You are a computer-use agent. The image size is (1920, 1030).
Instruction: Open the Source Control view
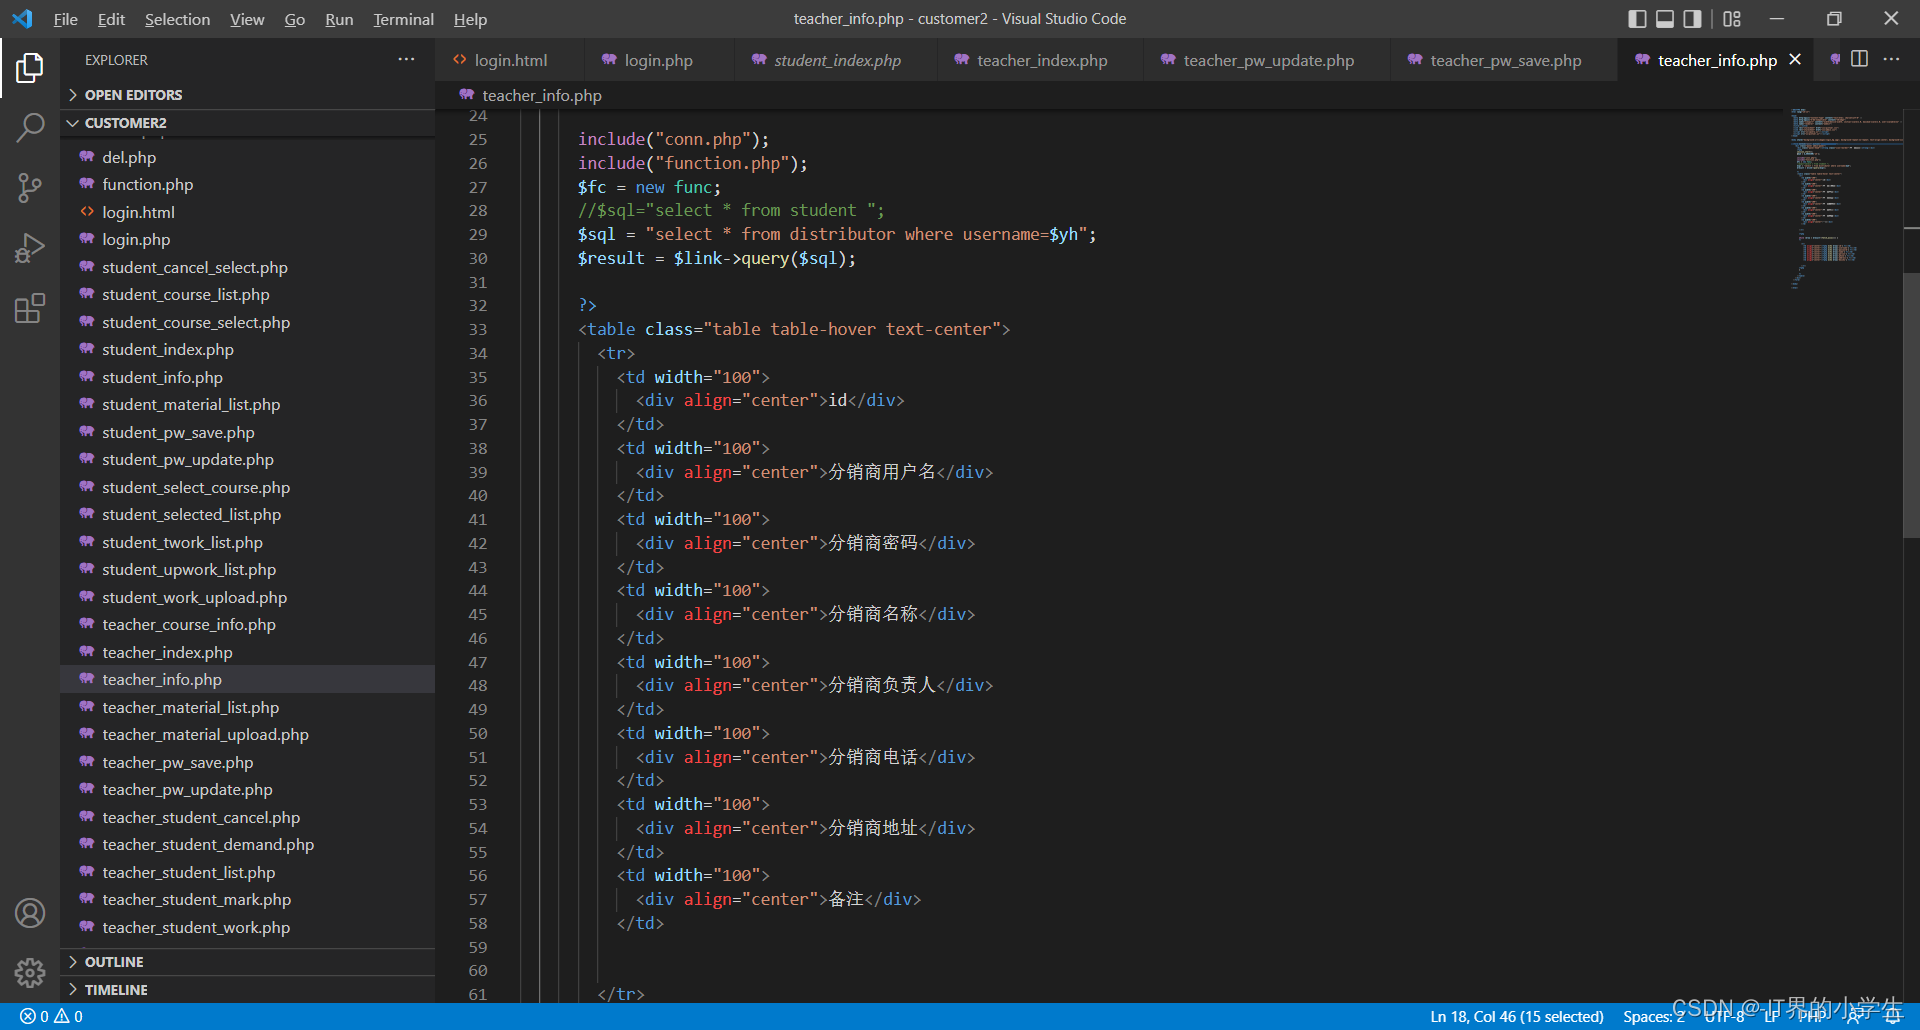tap(30, 187)
